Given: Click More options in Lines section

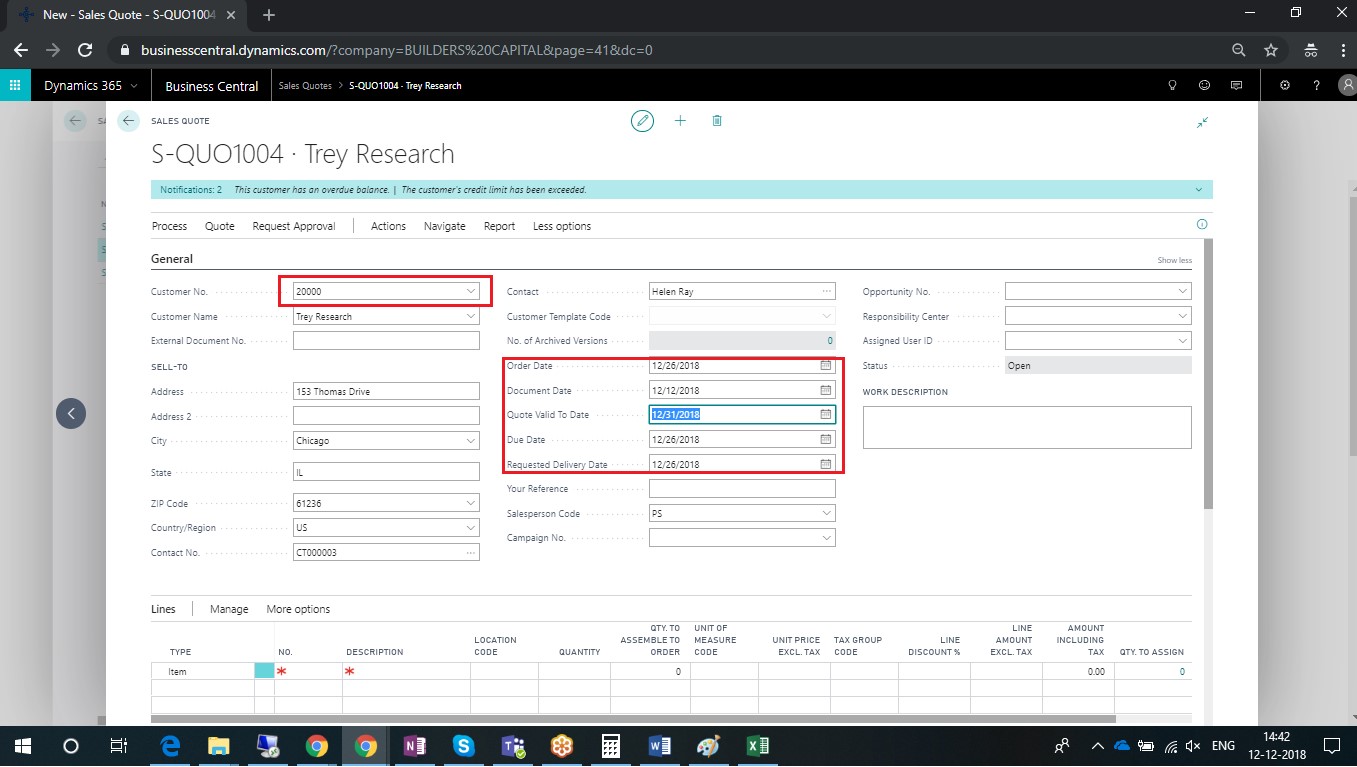Looking at the screenshot, I should [298, 609].
